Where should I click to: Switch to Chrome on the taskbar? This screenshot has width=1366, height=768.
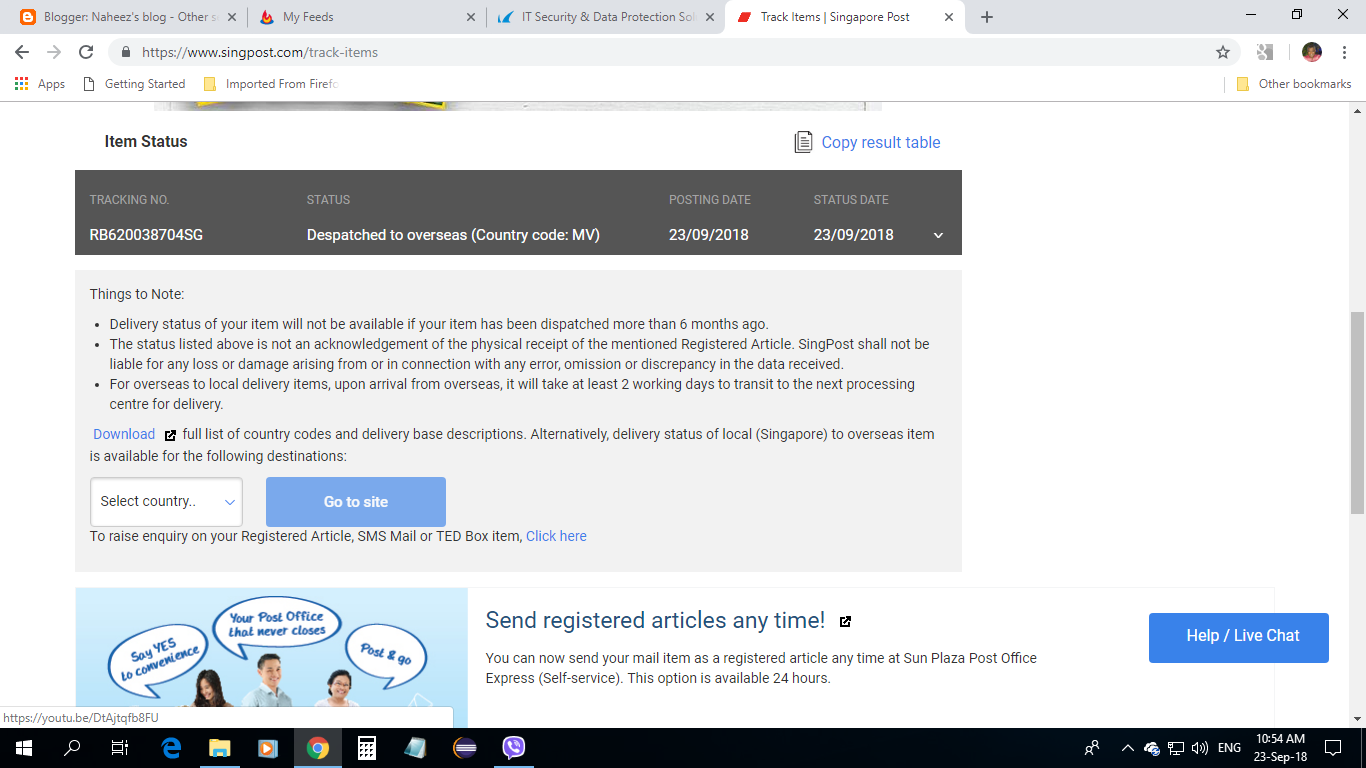318,748
